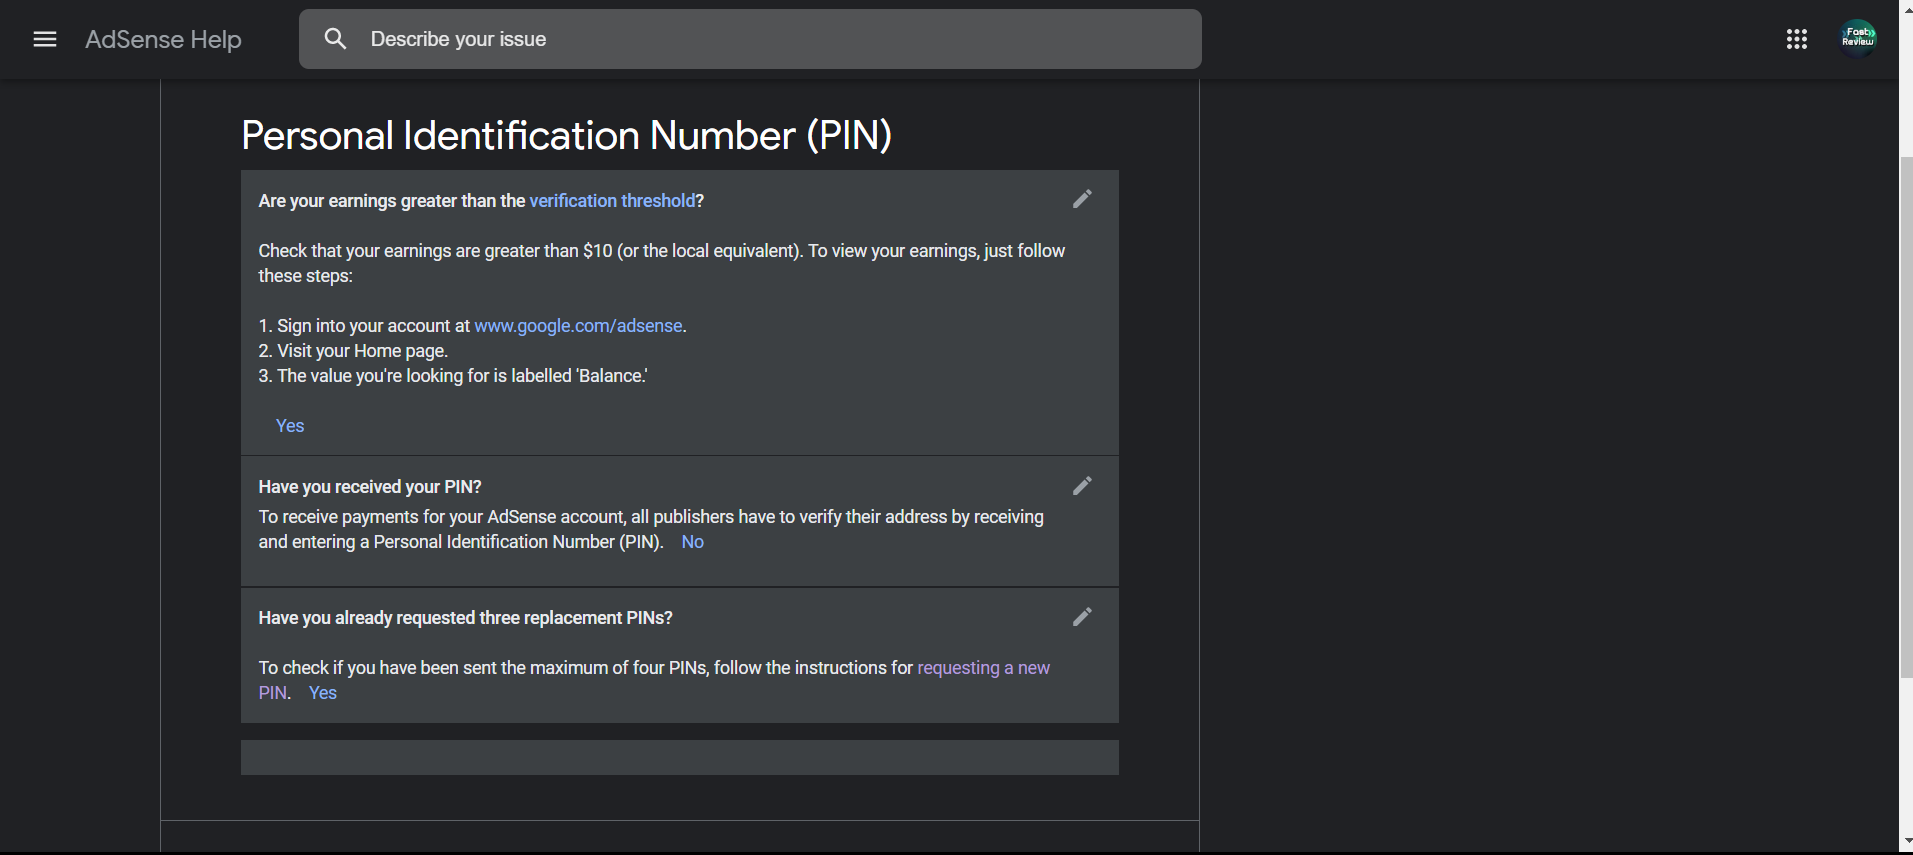Click the AdSense Help title
The height and width of the screenshot is (855, 1913).
point(164,39)
